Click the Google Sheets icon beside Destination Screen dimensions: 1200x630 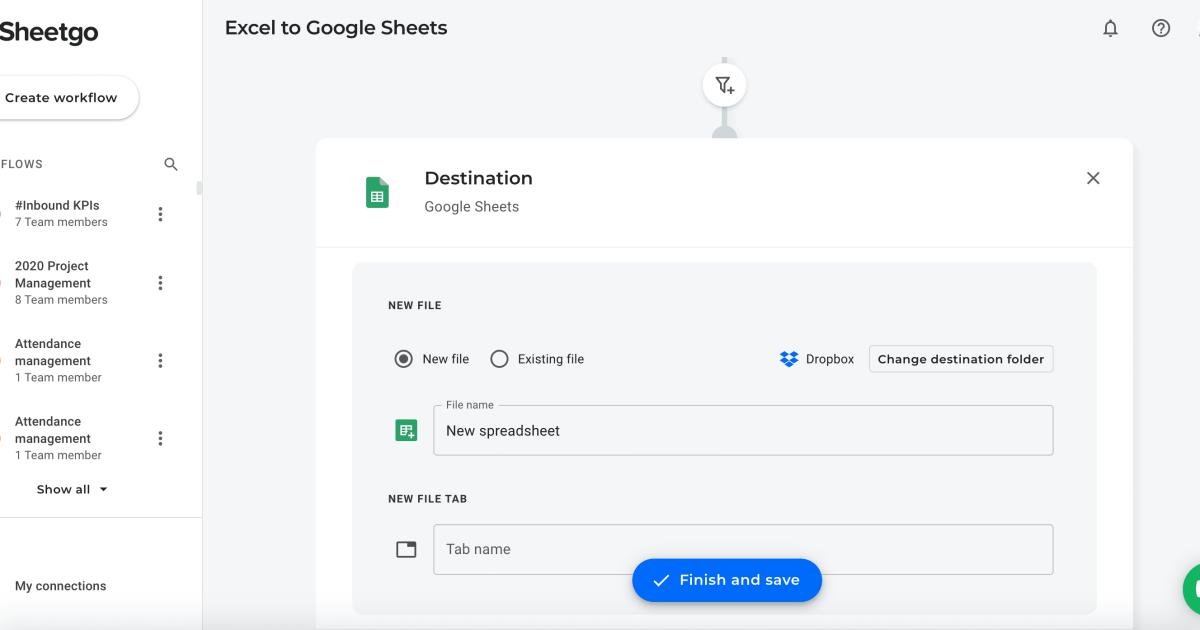(376, 191)
